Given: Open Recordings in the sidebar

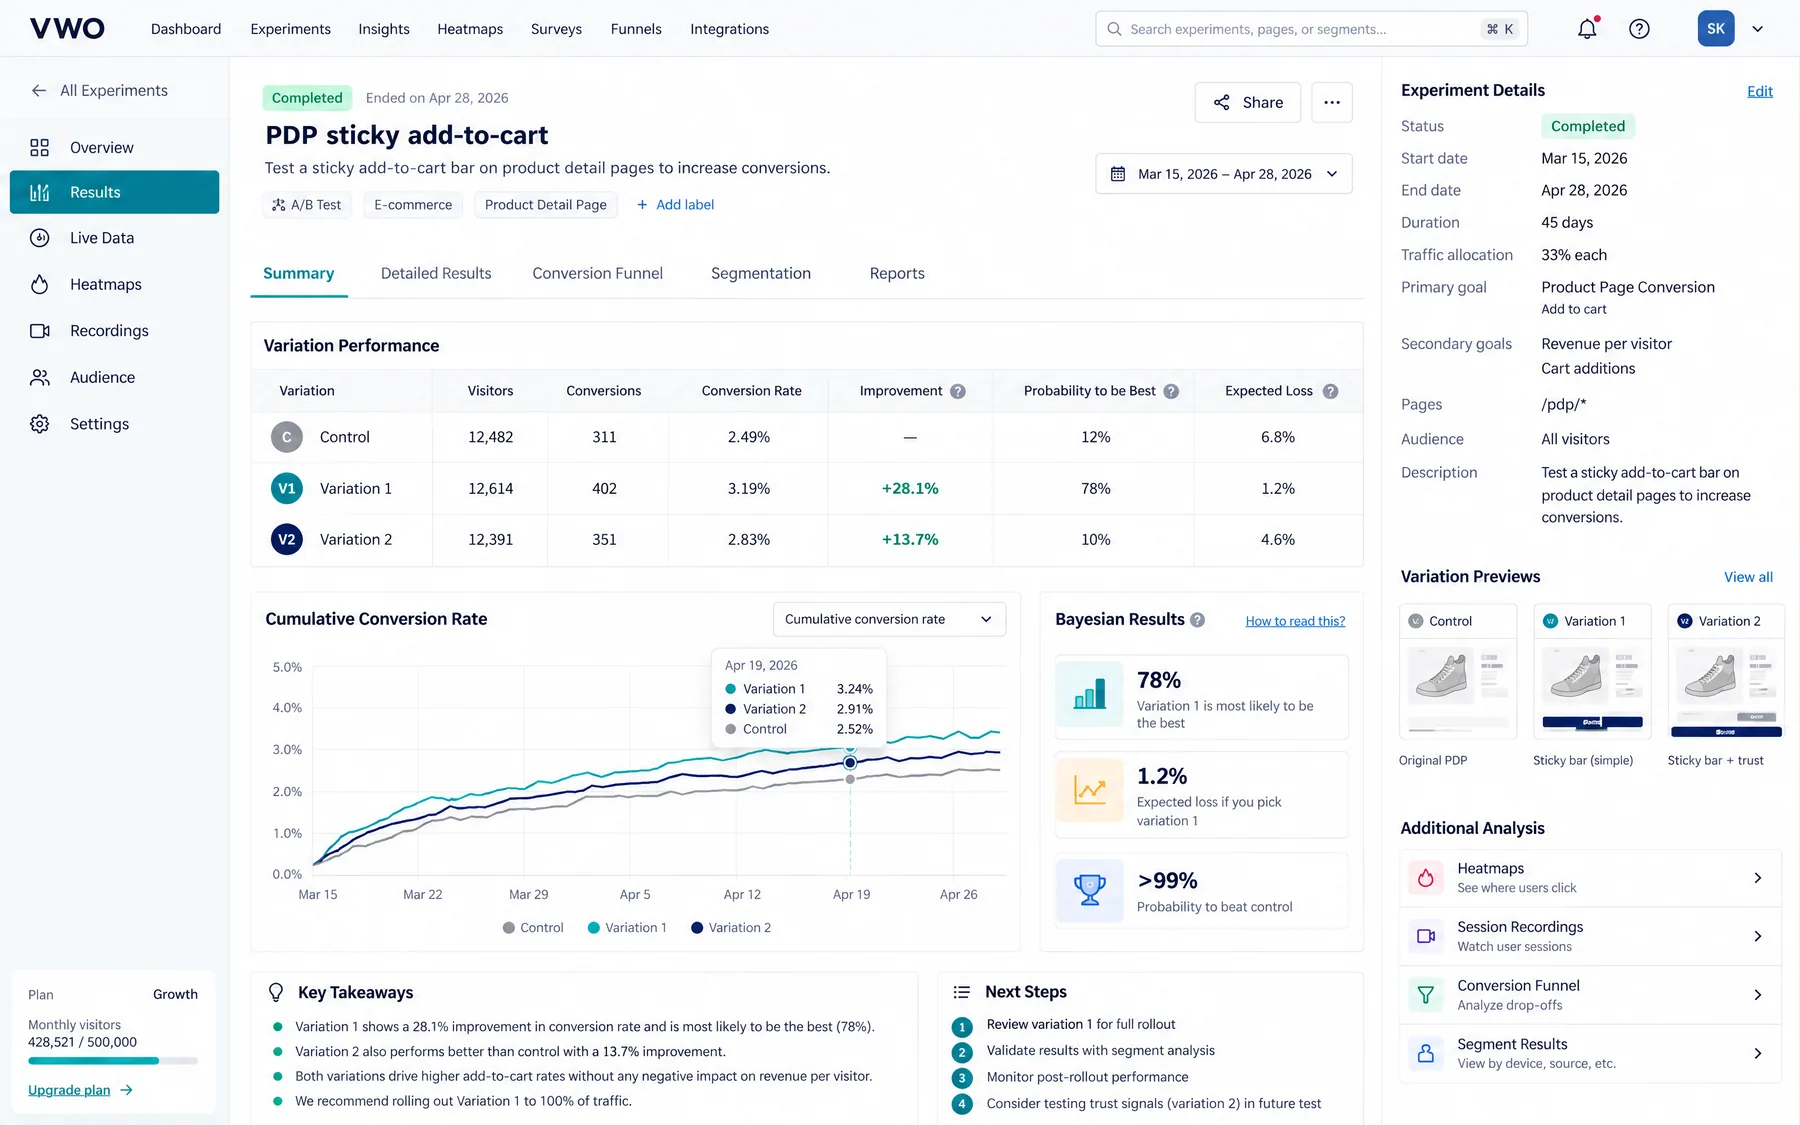Looking at the screenshot, I should click(114, 331).
